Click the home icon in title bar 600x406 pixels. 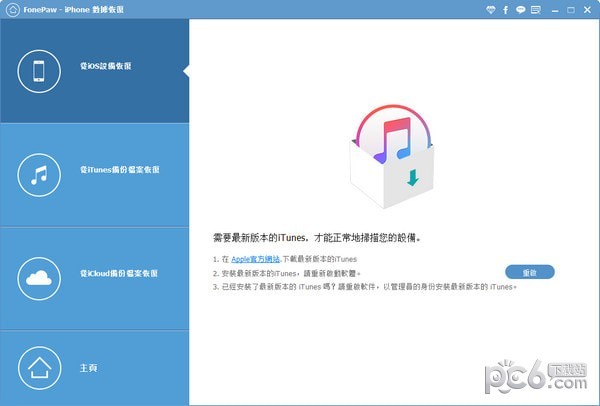click(13, 10)
